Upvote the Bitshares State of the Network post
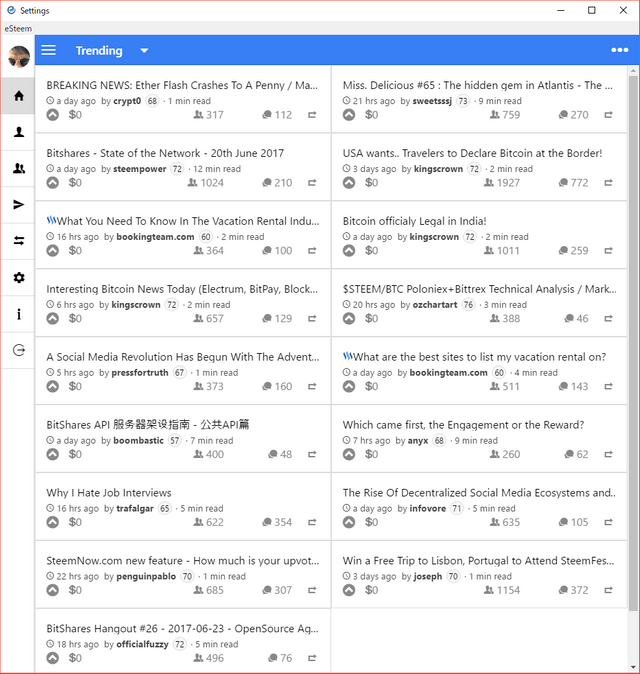 pyautogui.click(x=52, y=183)
